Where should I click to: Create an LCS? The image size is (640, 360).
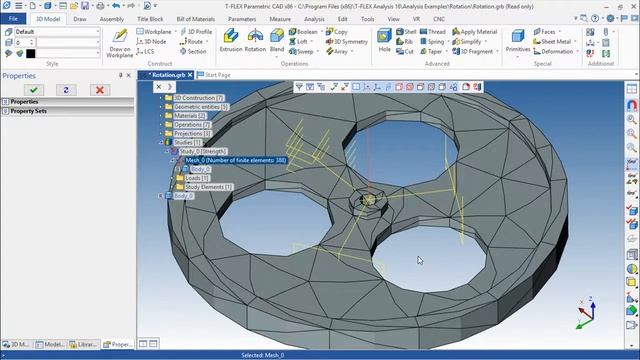145,51
